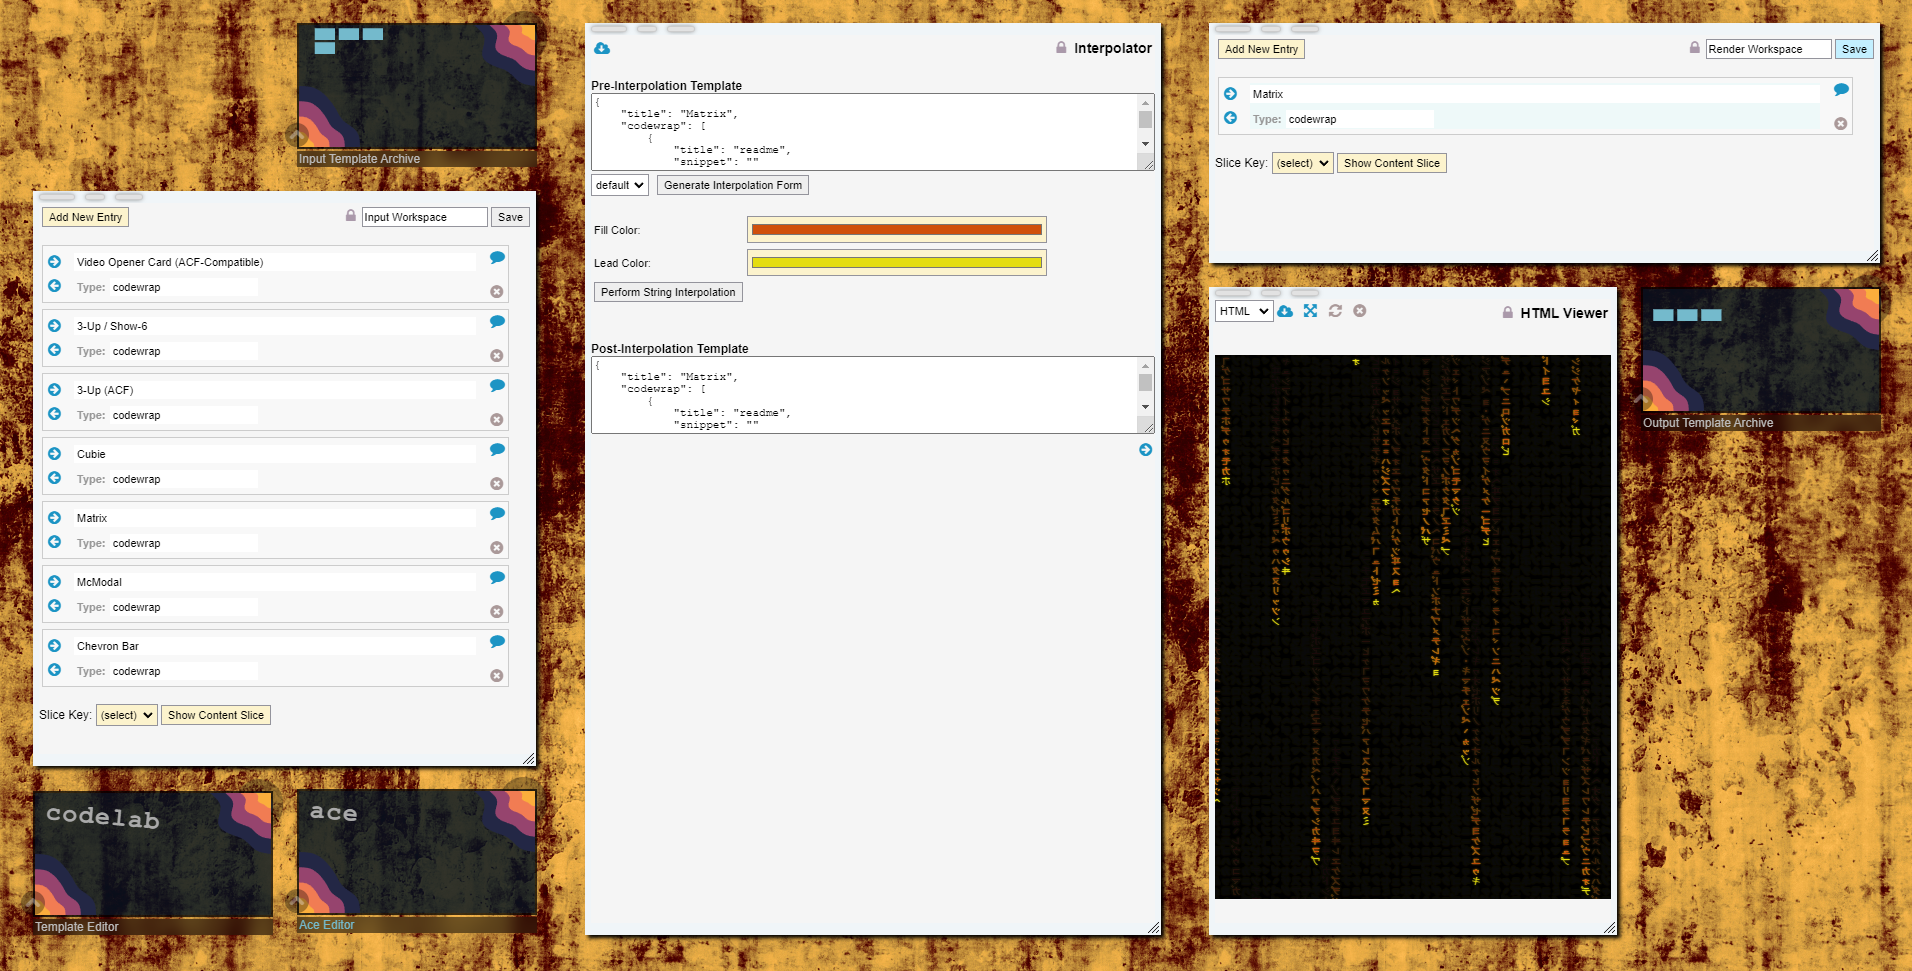Remove the Chevron Bar entry
The width and height of the screenshot is (1912, 971).
pyautogui.click(x=496, y=676)
